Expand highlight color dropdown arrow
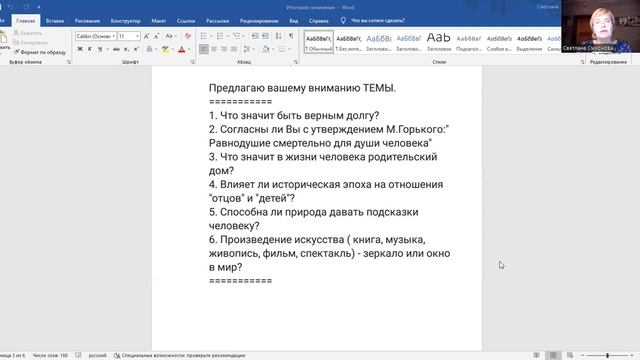 click(x=173, y=49)
